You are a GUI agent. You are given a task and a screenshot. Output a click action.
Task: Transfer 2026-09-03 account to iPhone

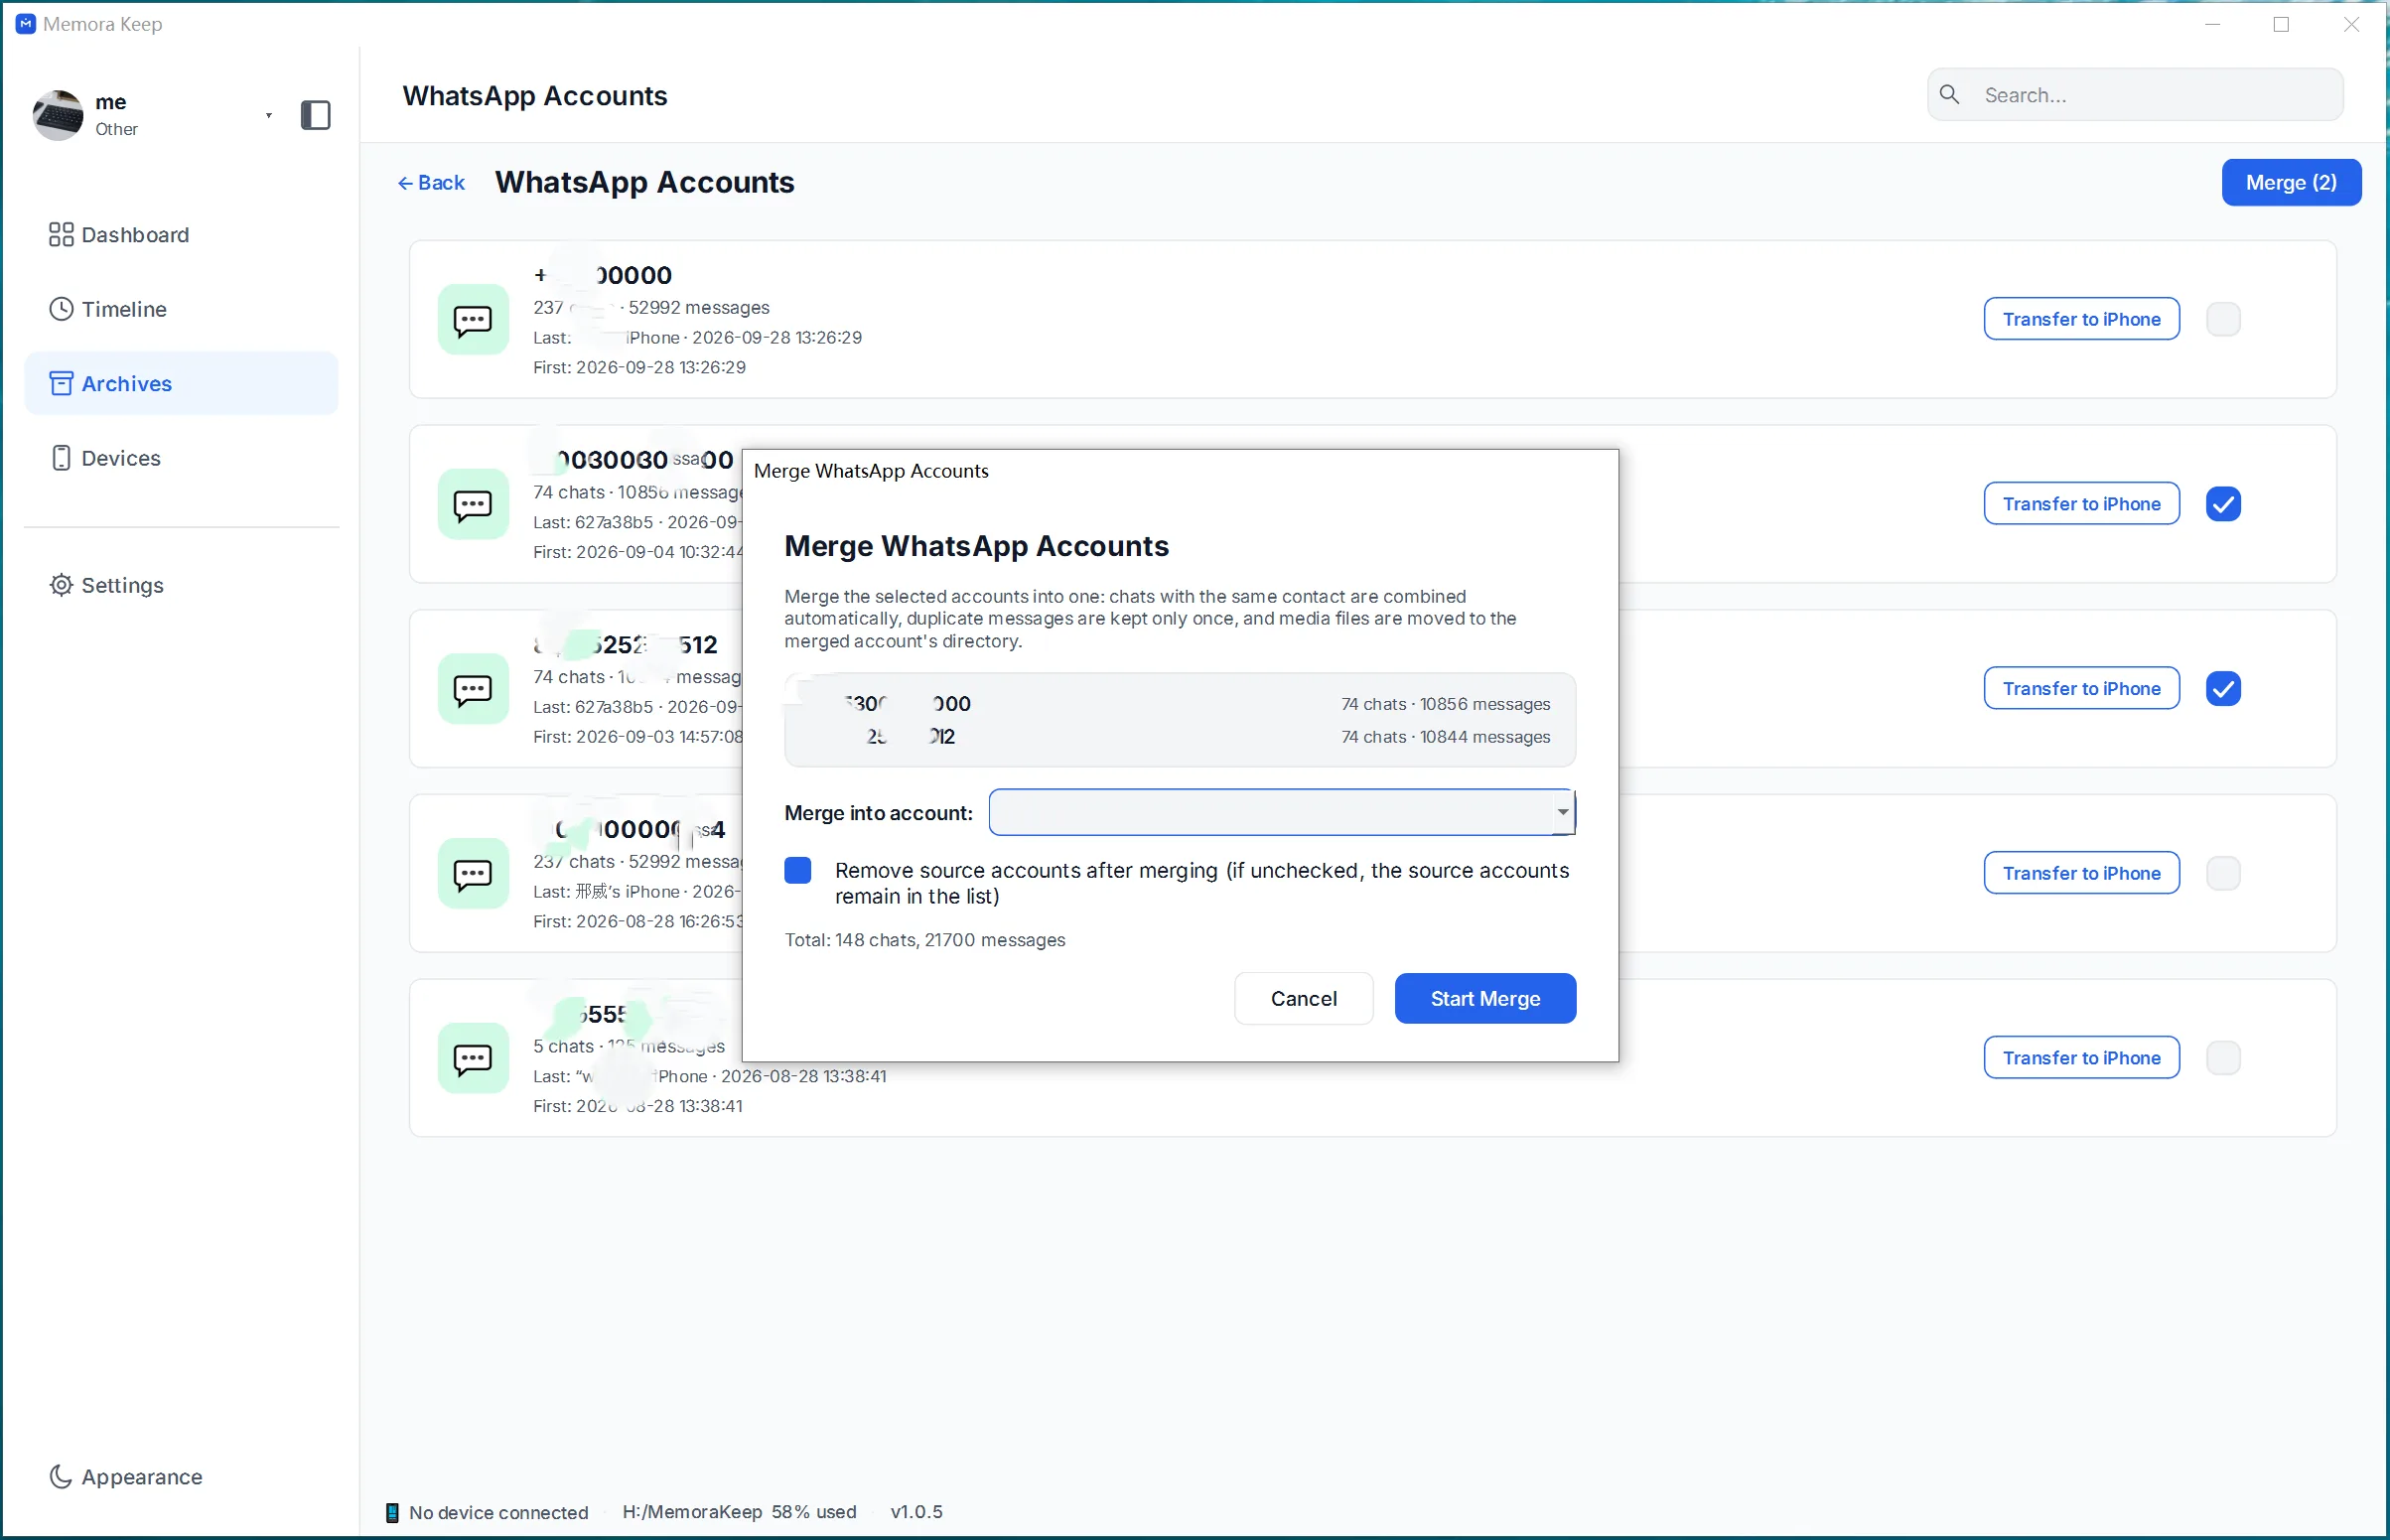[2081, 688]
